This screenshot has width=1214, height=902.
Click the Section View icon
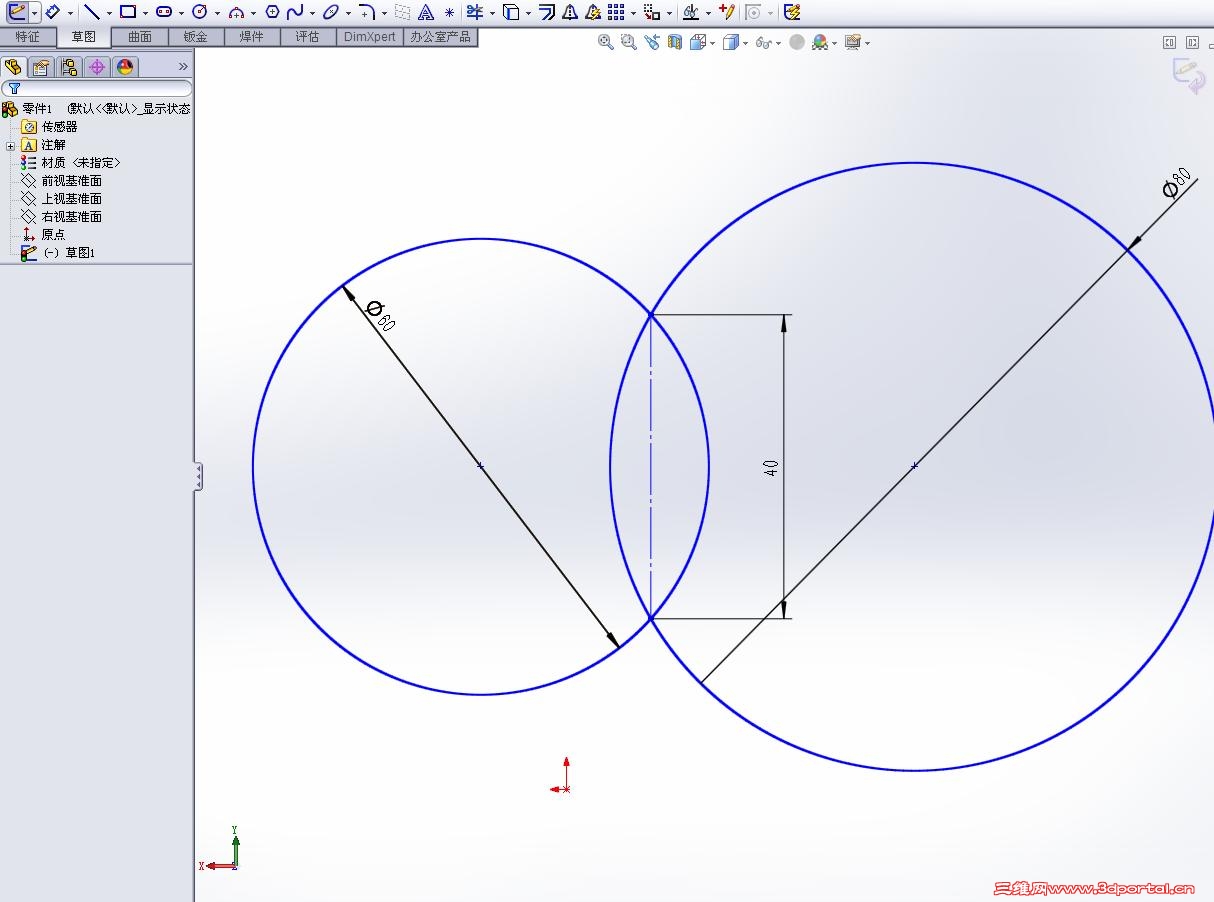pos(675,42)
